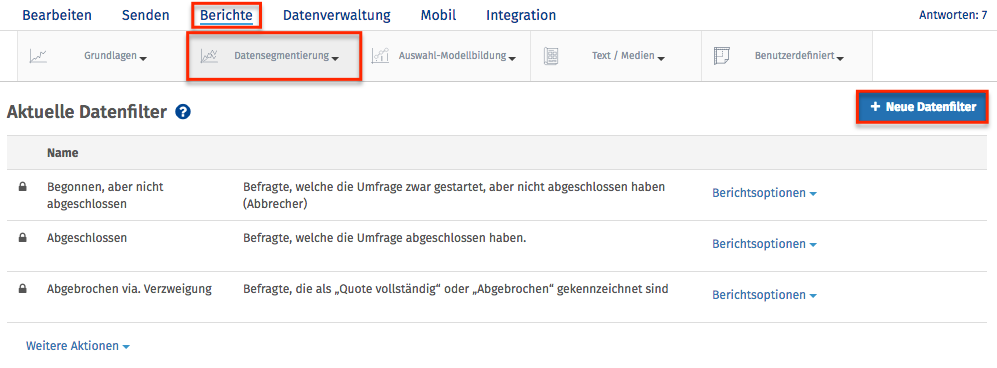The image size is (997, 368).
Task: Click the Name column header
Action: (62, 153)
